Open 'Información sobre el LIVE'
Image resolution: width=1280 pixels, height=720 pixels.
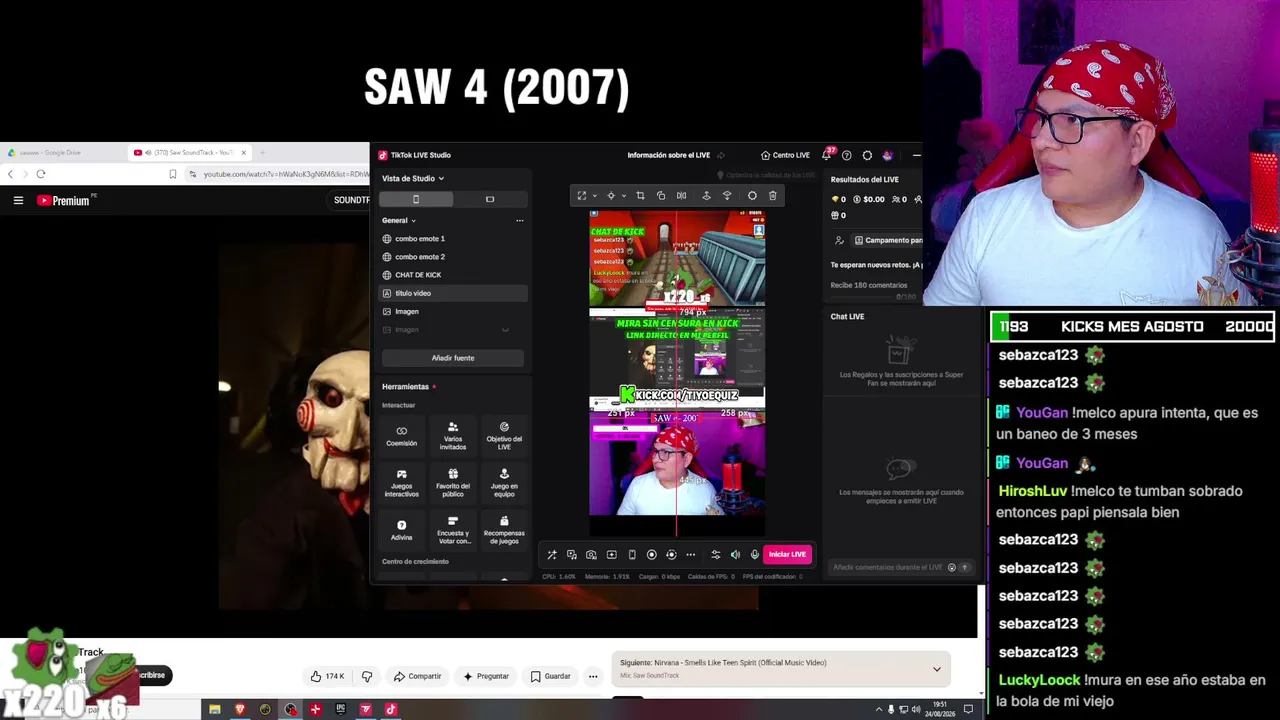[x=669, y=155]
